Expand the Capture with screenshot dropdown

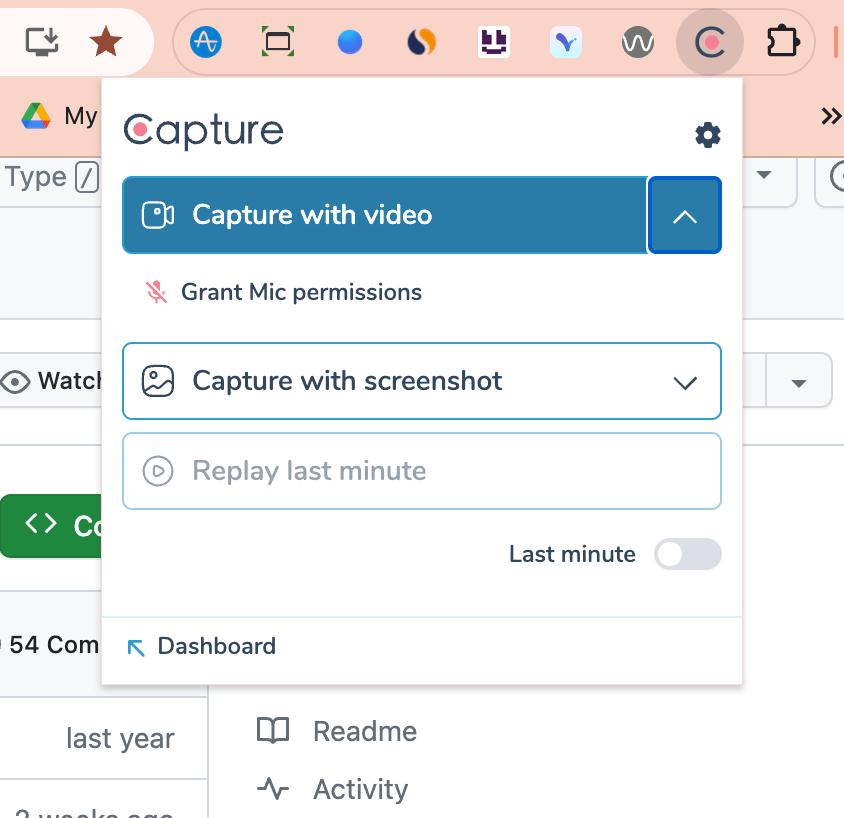685,382
